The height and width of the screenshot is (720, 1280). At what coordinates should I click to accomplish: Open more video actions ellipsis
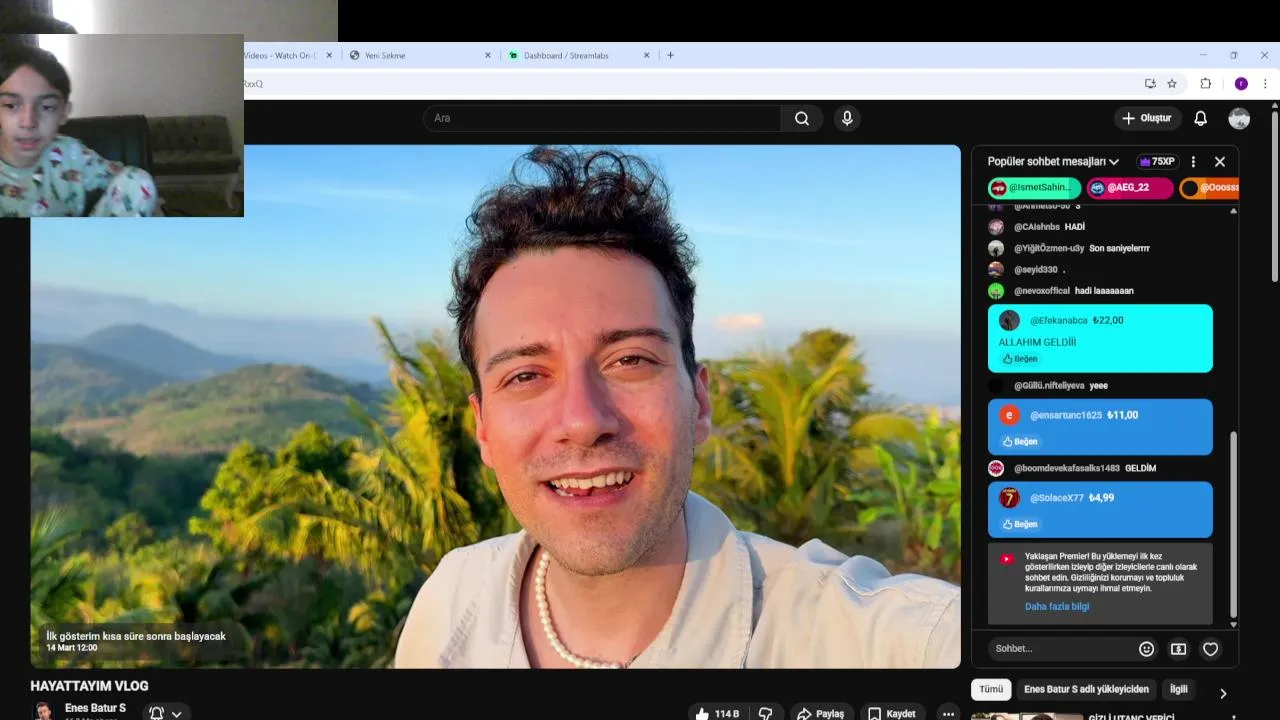pos(948,713)
